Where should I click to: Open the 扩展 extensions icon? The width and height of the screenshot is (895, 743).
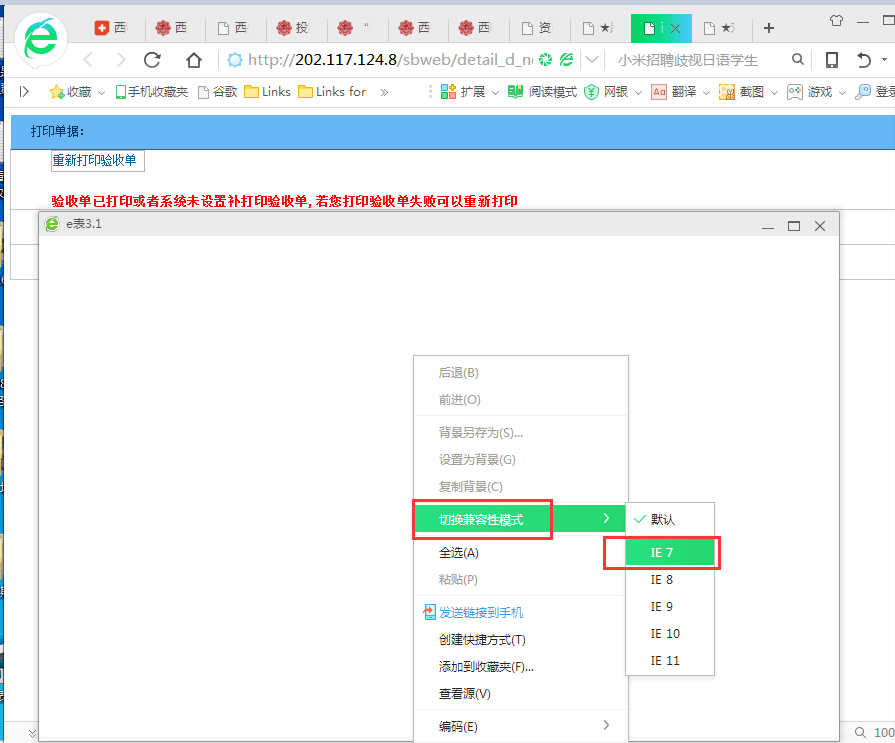tap(463, 92)
